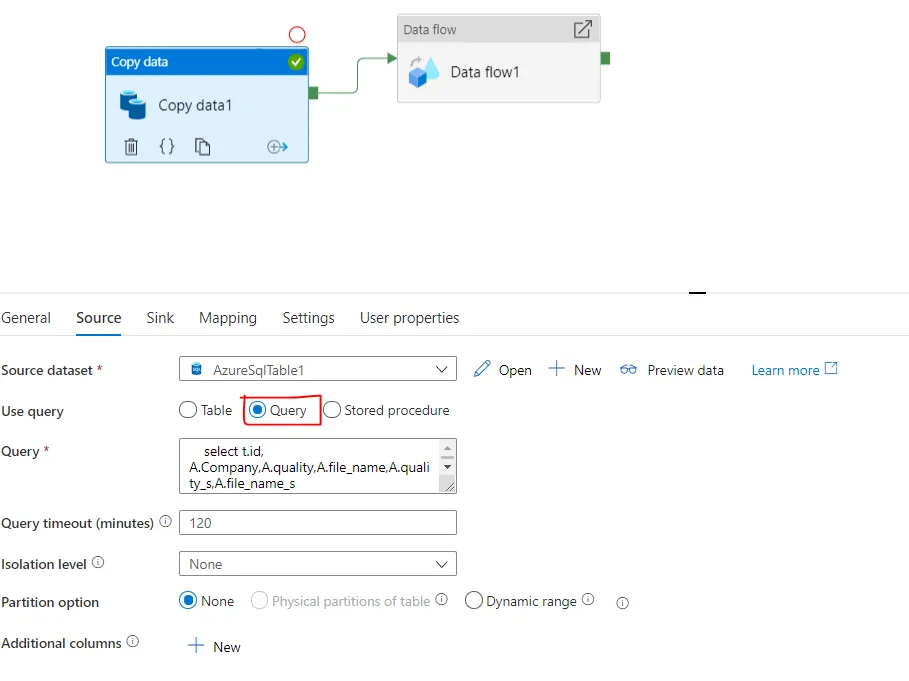Select the Query radio button
This screenshot has width=909, height=681.
(257, 410)
